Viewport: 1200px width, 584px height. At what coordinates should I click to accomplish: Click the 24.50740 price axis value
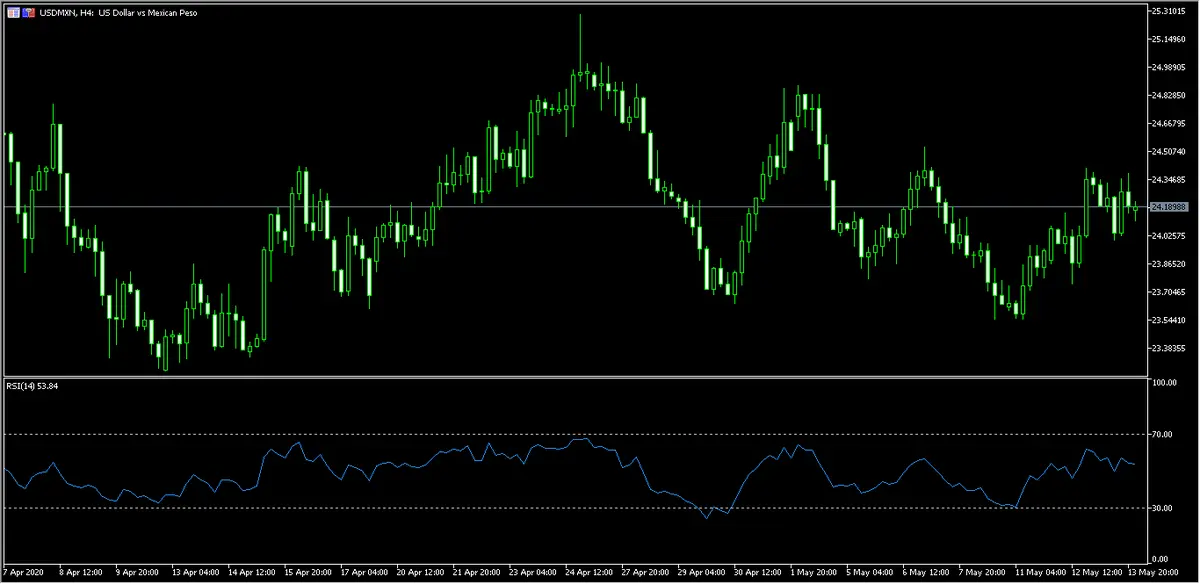(x=1168, y=151)
